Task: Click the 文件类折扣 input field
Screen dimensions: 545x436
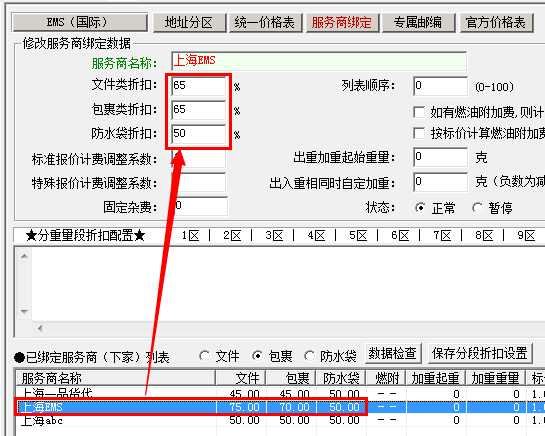Action: [x=199, y=86]
